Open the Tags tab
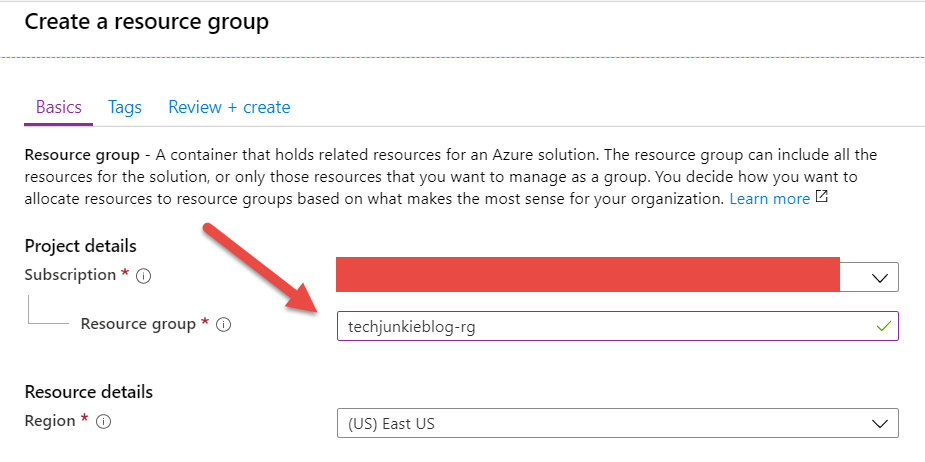This screenshot has width=925, height=462. (x=125, y=107)
